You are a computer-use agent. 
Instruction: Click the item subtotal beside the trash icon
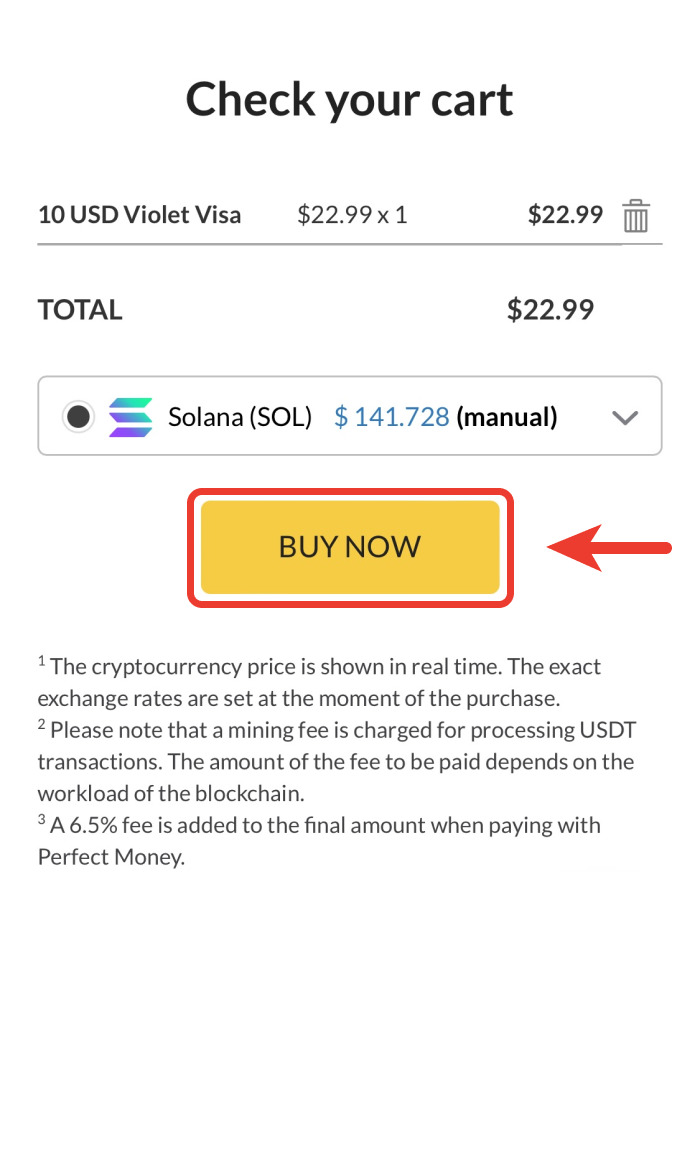[565, 215]
